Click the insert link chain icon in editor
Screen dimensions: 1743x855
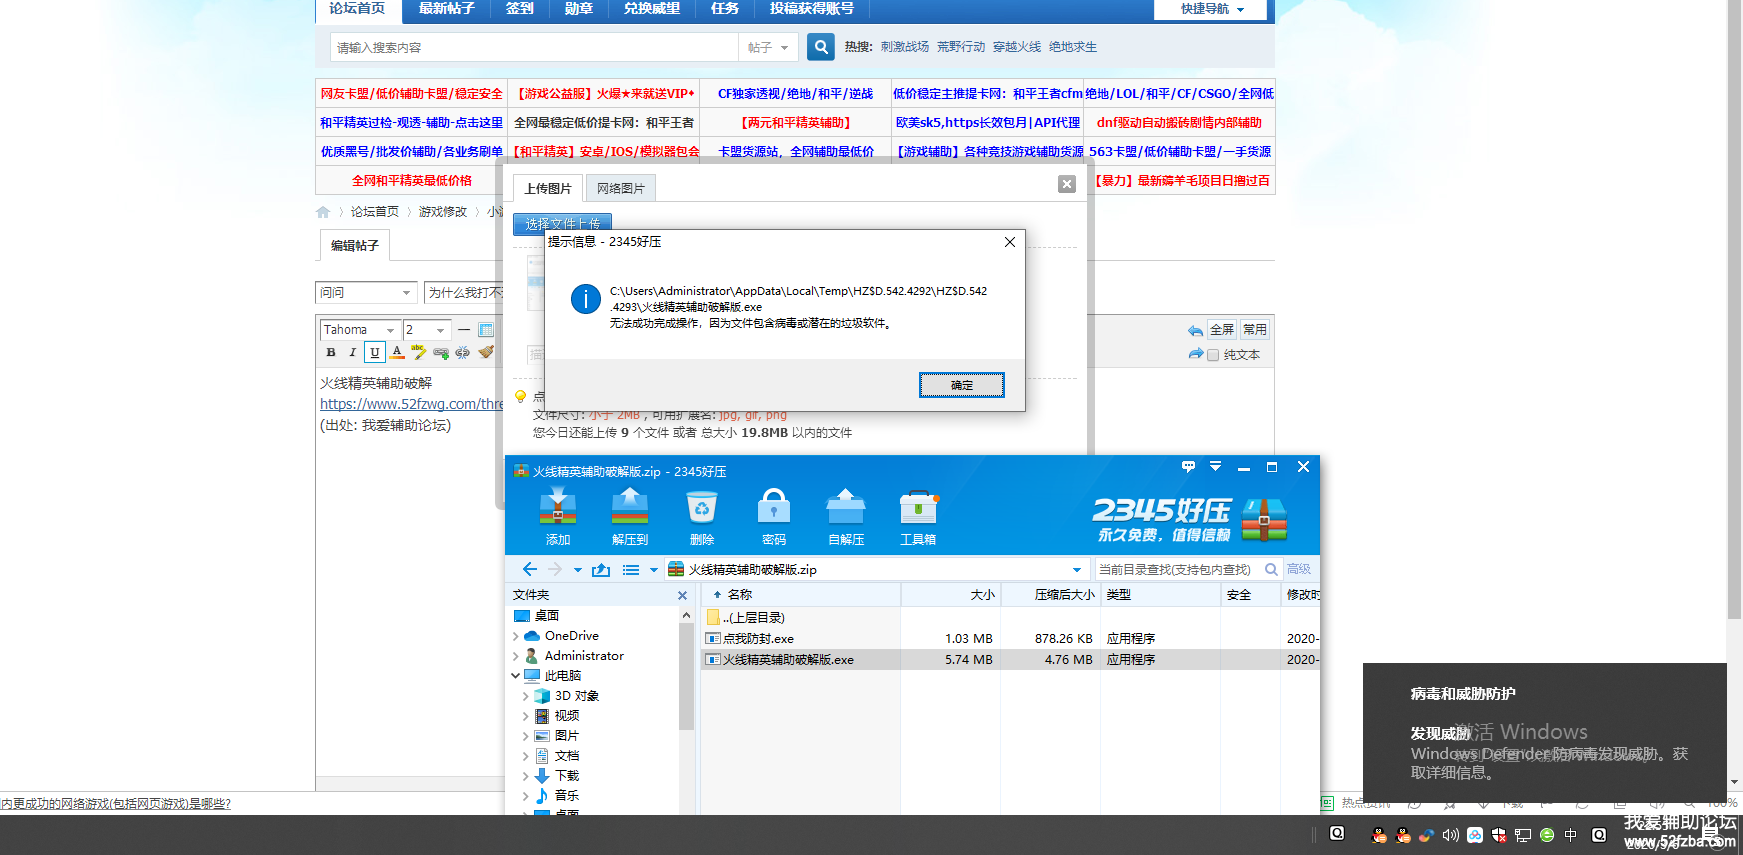[x=441, y=352]
